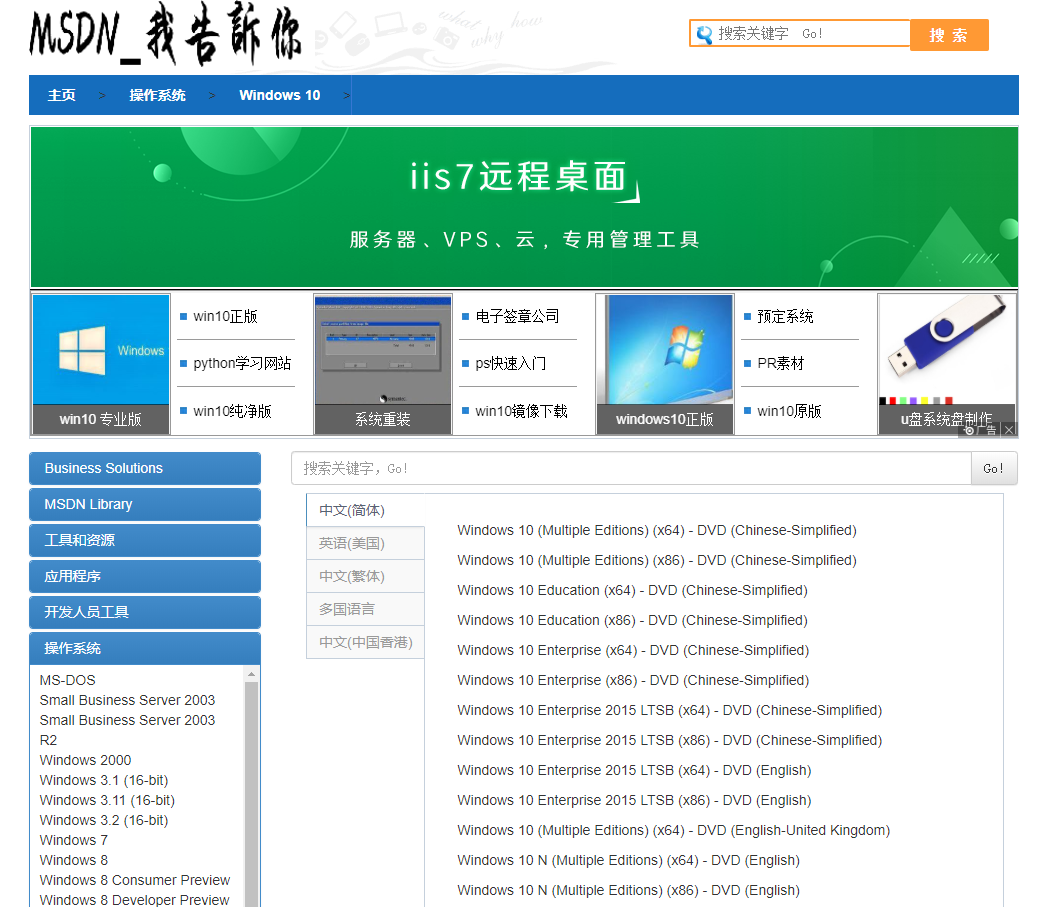Click the orange 搜索 button
This screenshot has height=907, width=1041.
pyautogui.click(x=949, y=35)
